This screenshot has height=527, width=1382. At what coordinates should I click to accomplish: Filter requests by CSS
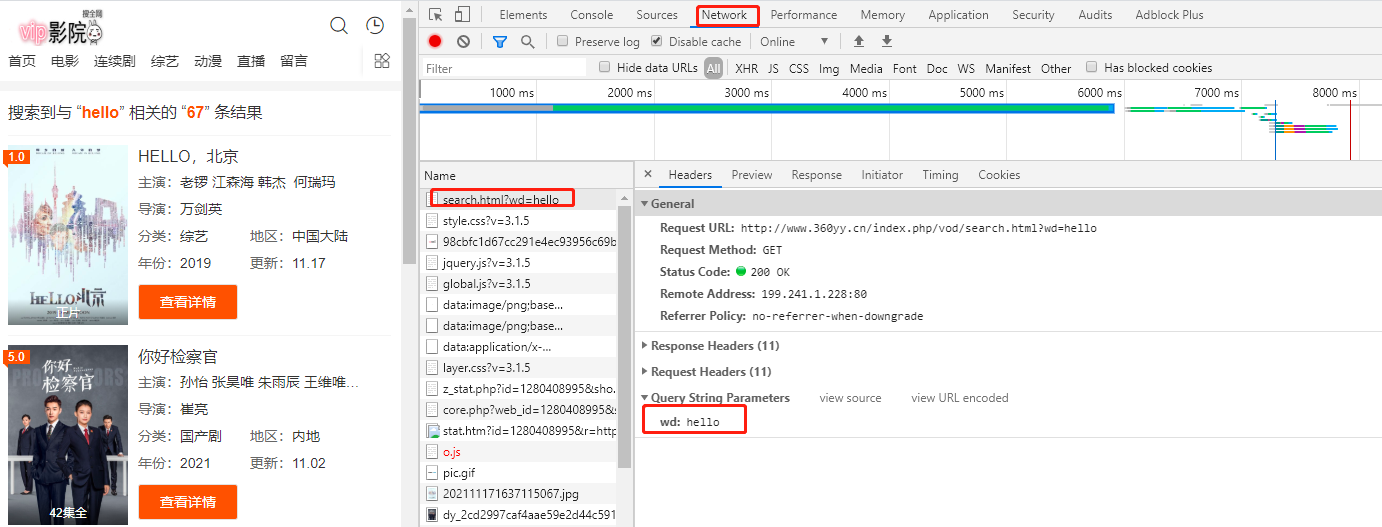tap(799, 68)
